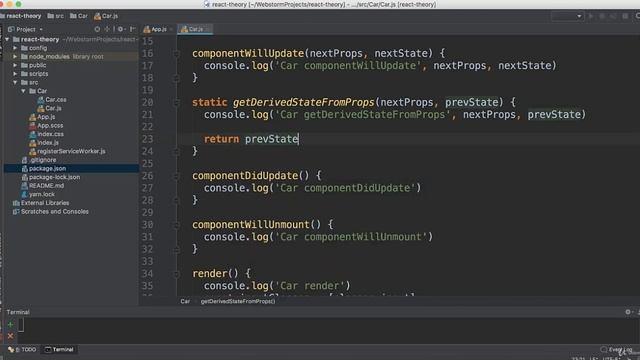Image resolution: width=640 pixels, height=360 pixels.
Task: Open the run configuration dropdown
Action: (x=567, y=16)
